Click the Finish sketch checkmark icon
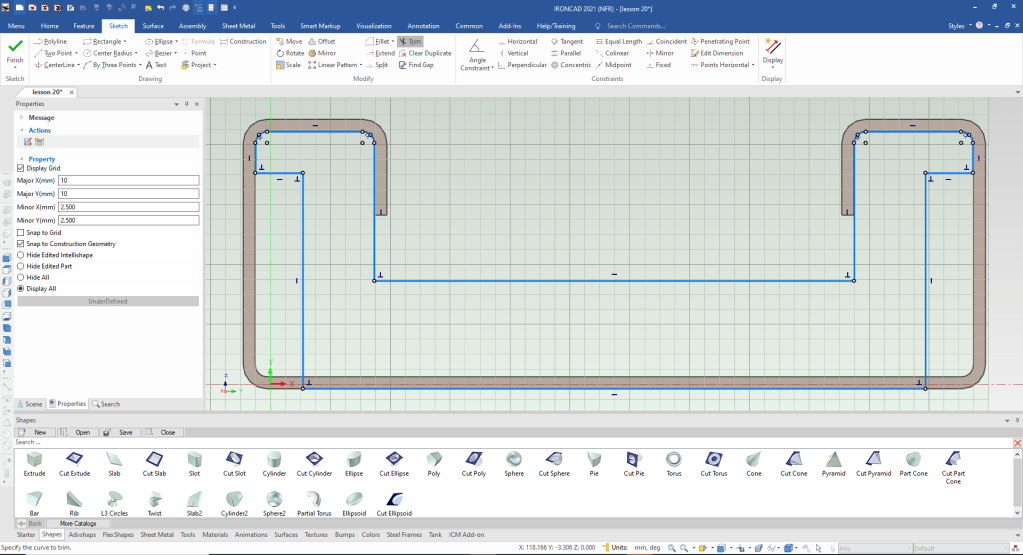1023x555 pixels. click(15, 46)
